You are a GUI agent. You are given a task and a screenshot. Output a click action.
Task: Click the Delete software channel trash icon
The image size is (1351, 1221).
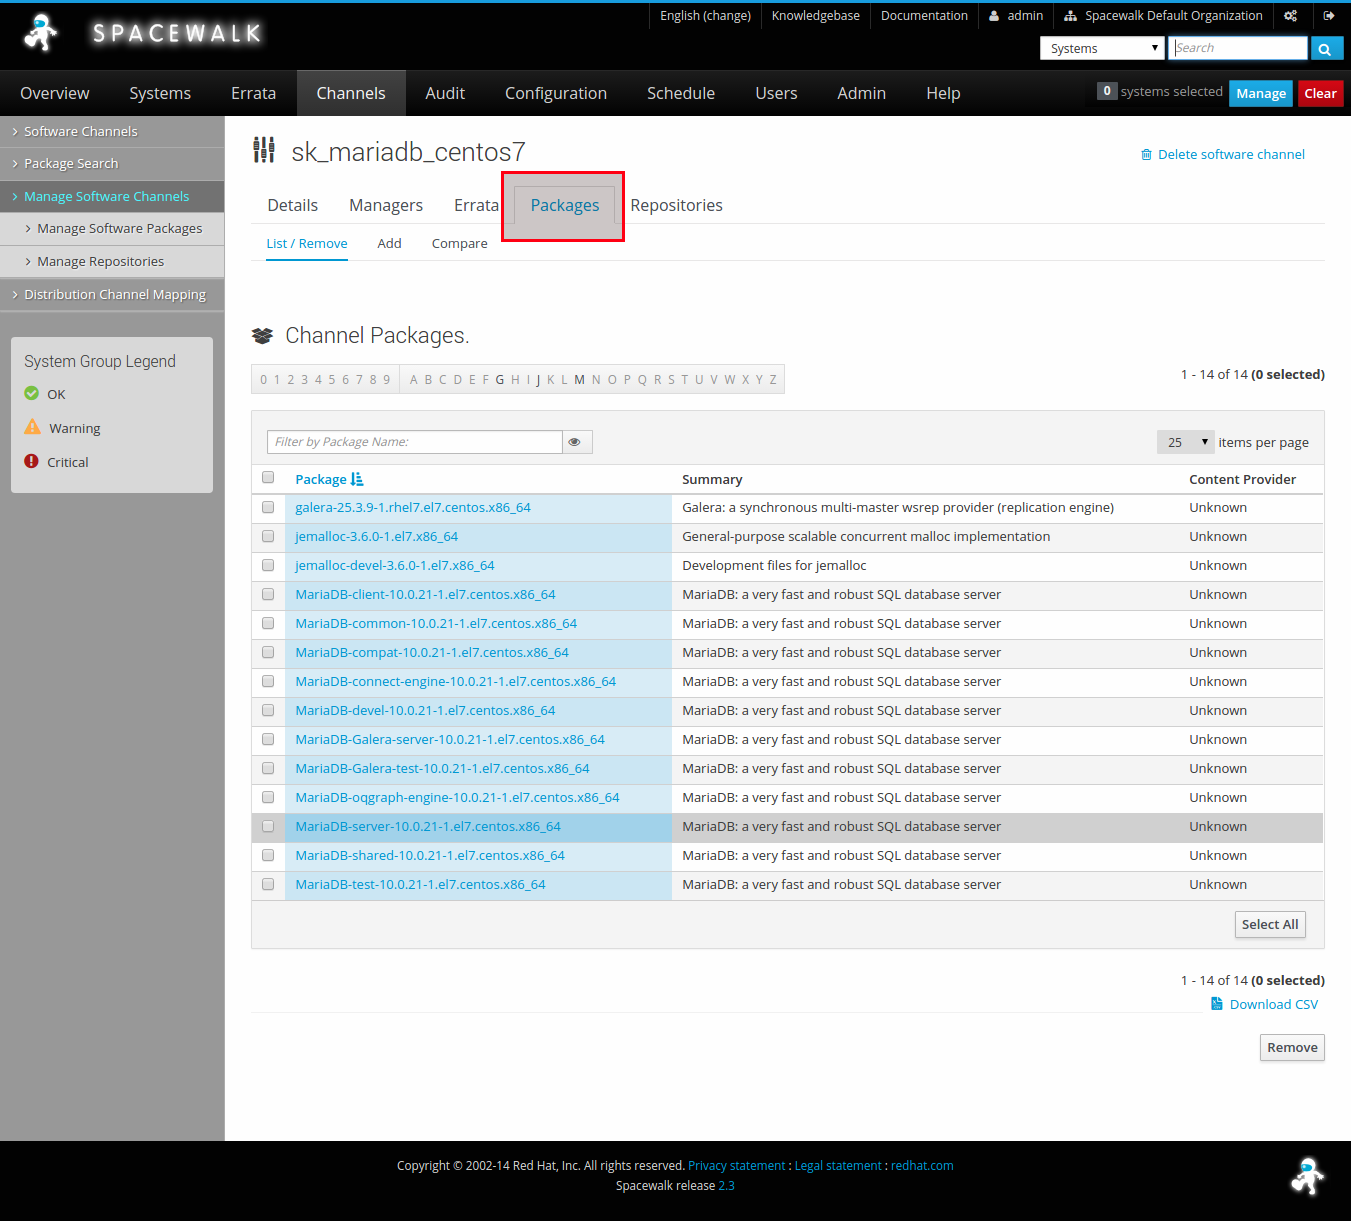pos(1146,155)
